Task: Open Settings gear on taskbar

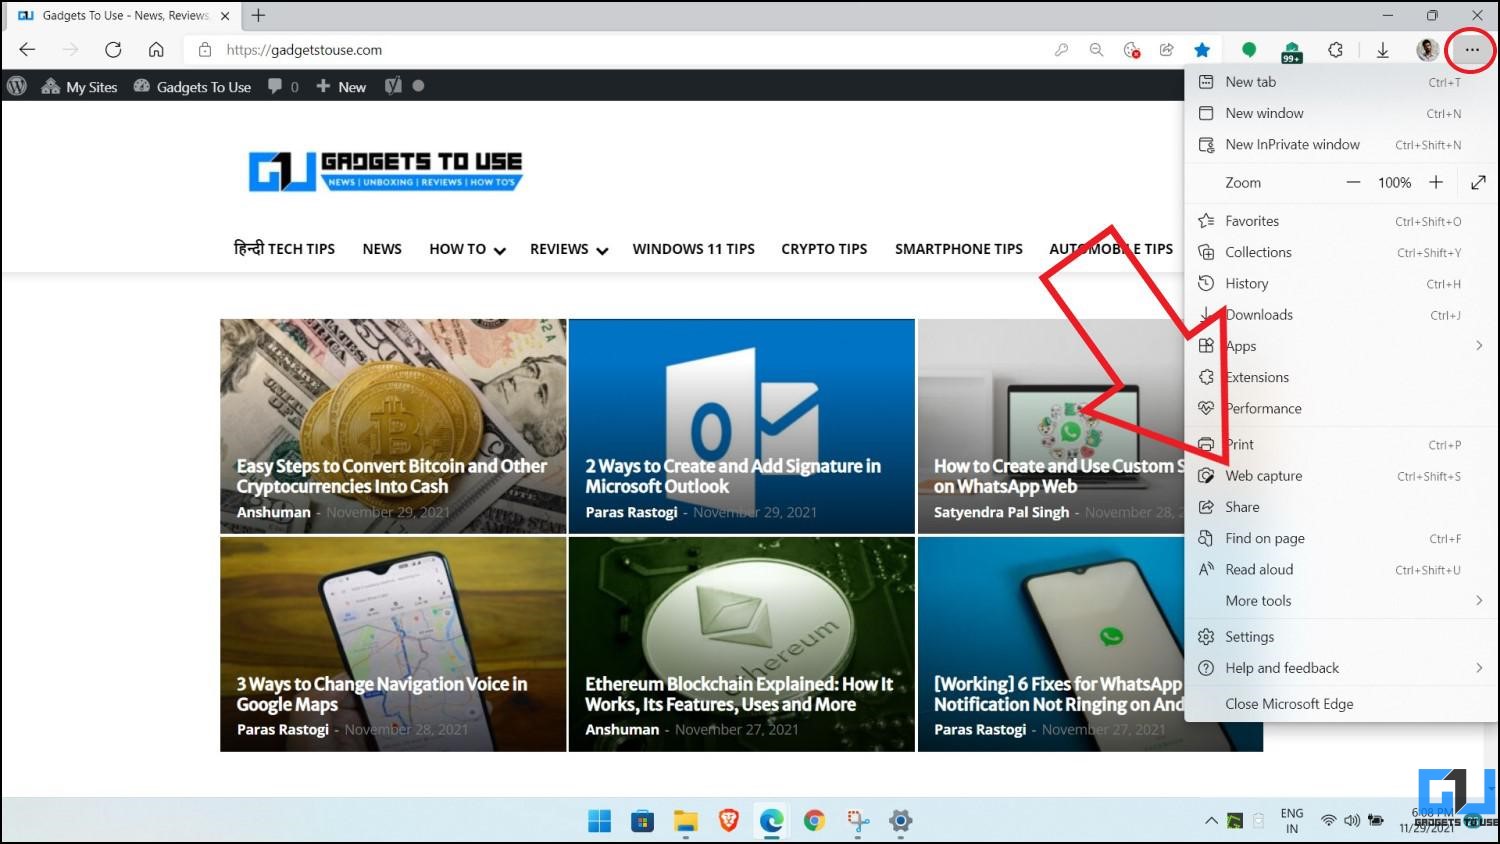Action: tap(900, 821)
